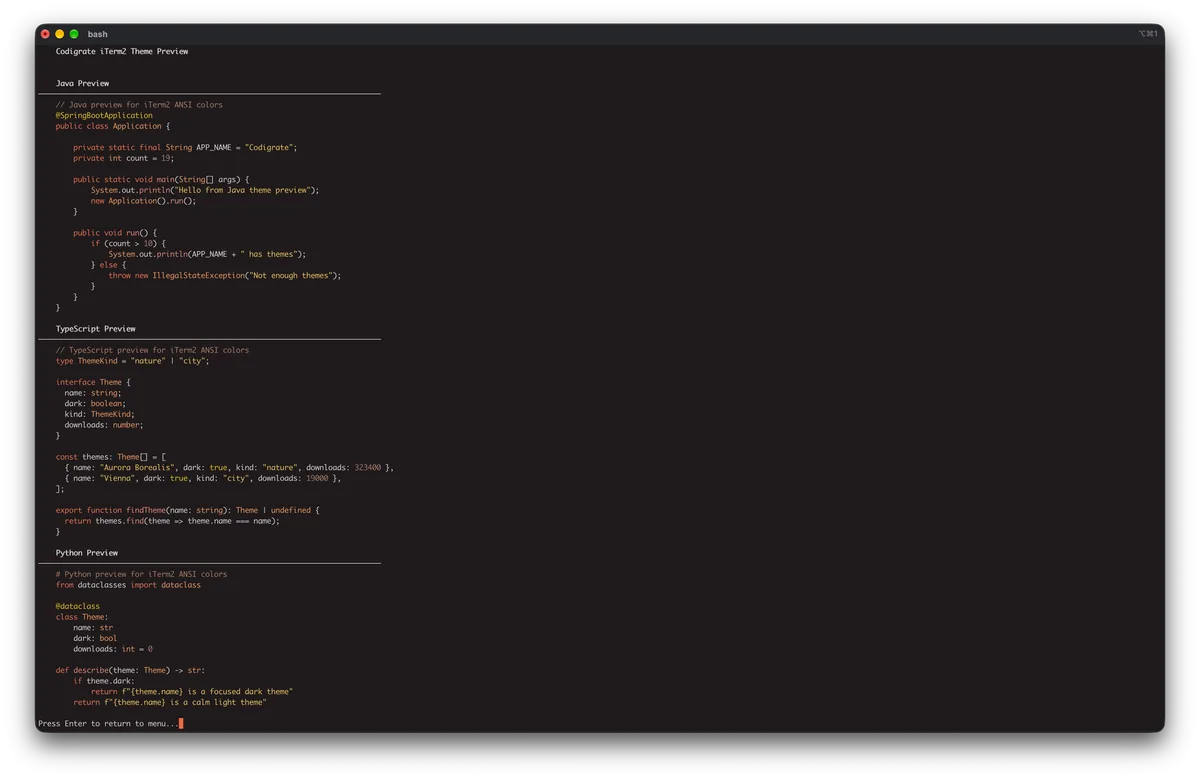The height and width of the screenshot is (779, 1200).
Task: Click the "Vienna" theme entry line
Action: 203,478
